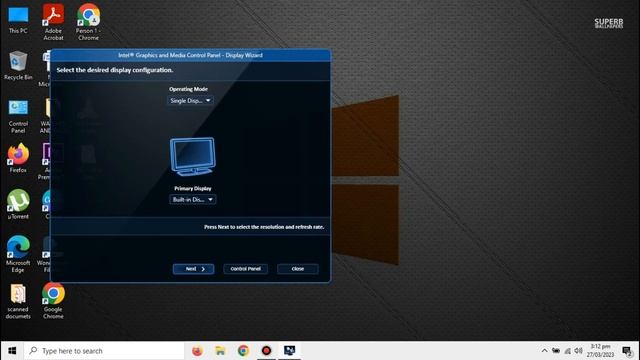Viewport: 640px width, 360px height.
Task: Open File Explorer from the taskbar
Action: coord(220,351)
